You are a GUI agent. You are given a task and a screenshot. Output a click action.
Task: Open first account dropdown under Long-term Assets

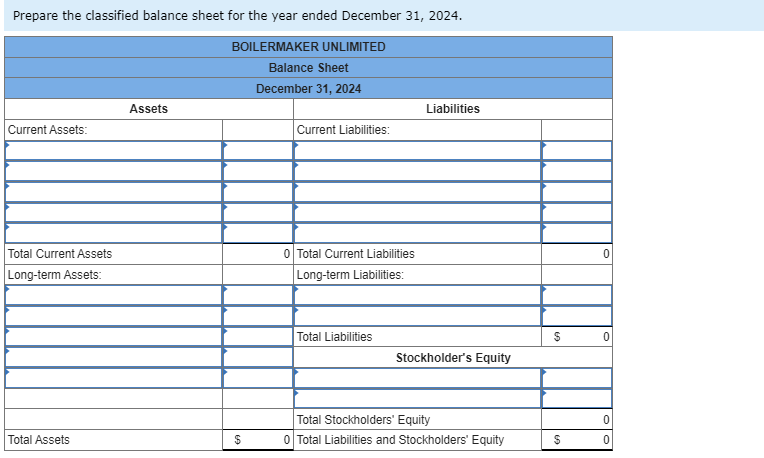tap(114, 295)
